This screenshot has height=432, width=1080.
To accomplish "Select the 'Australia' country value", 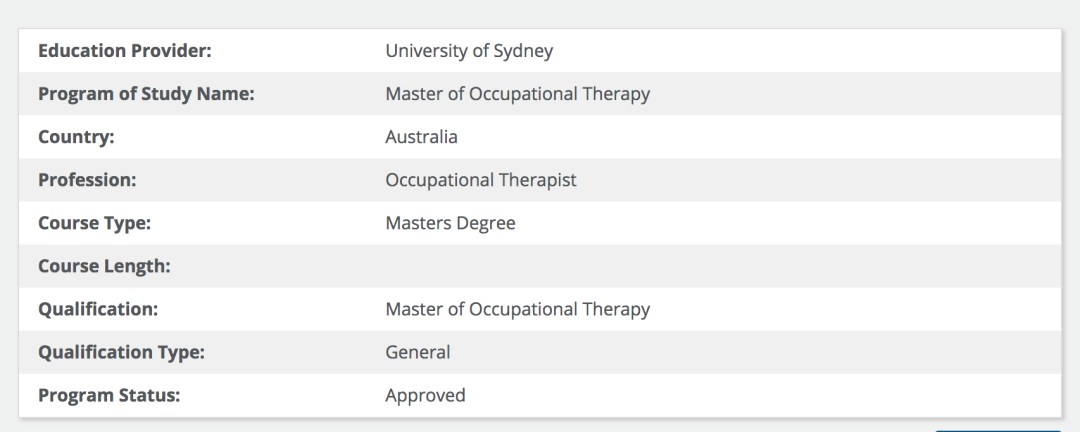I will pyautogui.click(x=421, y=137).
